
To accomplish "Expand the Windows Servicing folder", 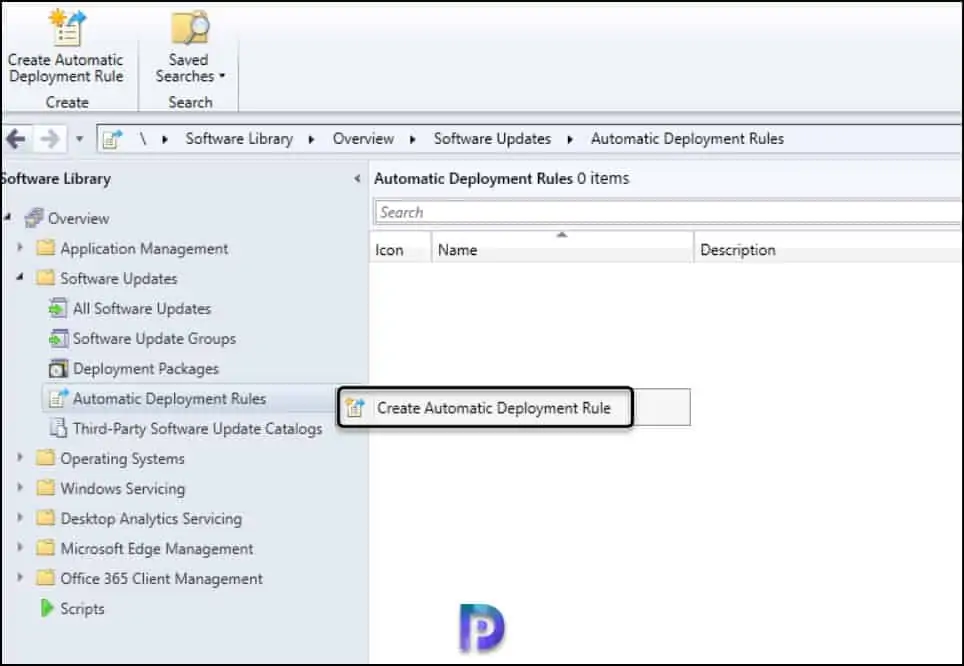I will click(20, 488).
